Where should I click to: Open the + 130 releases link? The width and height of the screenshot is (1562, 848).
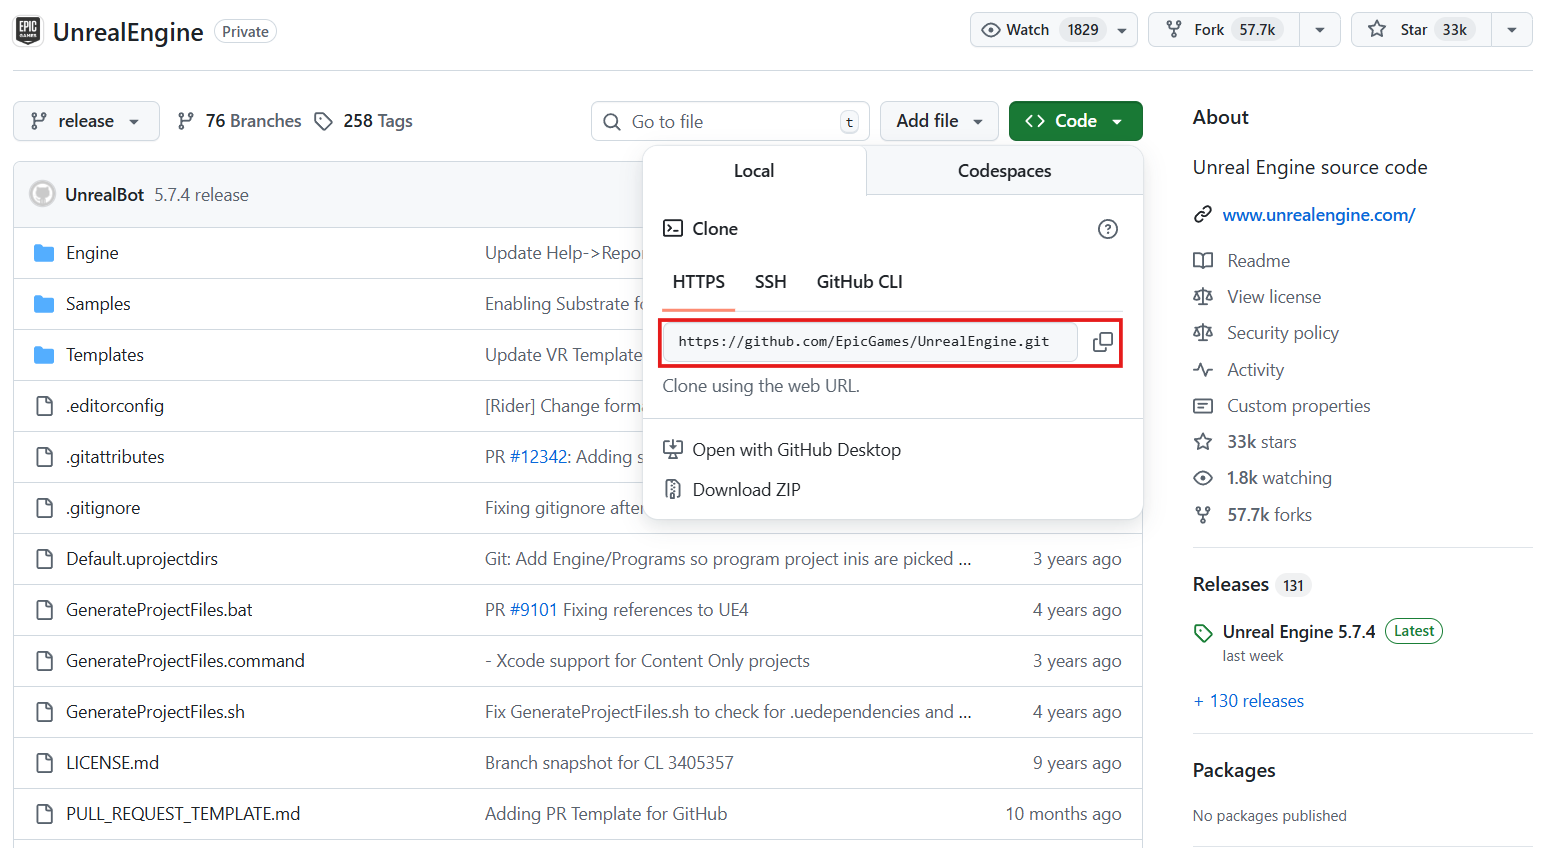1248,701
